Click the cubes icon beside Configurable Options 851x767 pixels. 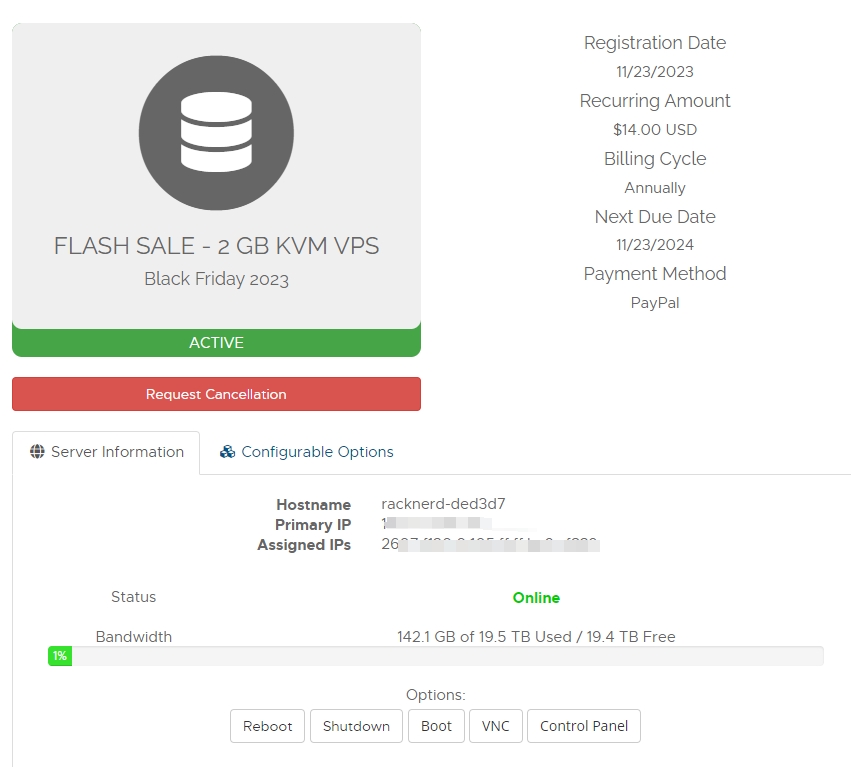[228, 452]
